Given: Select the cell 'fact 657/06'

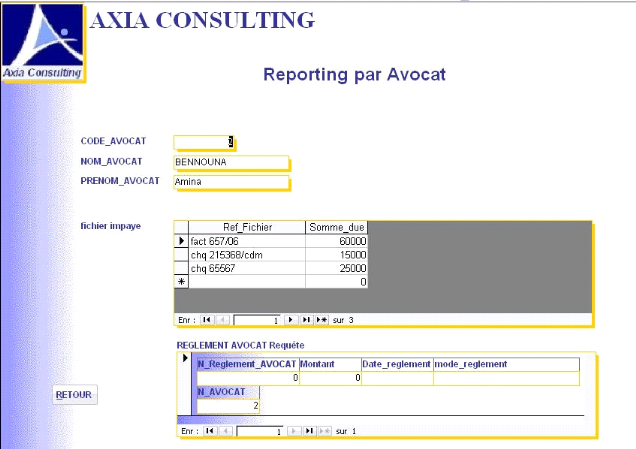Looking at the screenshot, I should (x=247, y=241).
